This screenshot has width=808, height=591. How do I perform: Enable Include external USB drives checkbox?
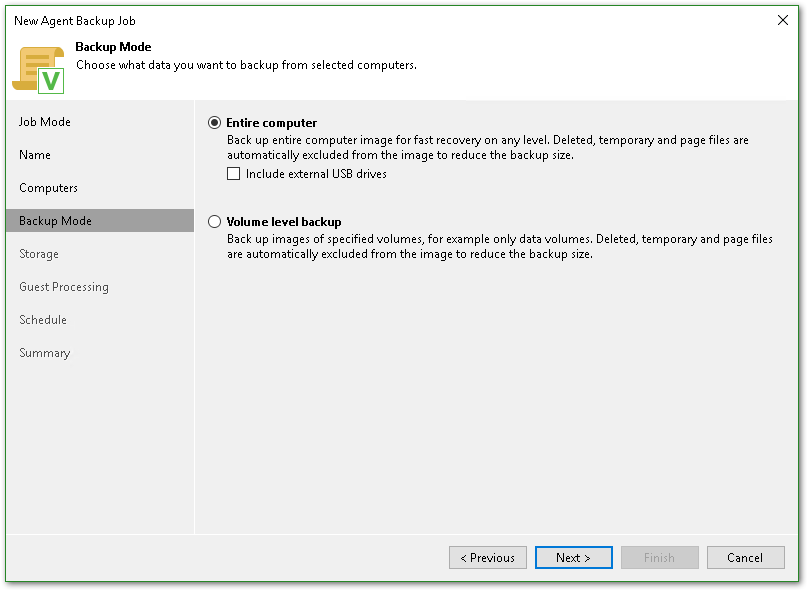pyautogui.click(x=234, y=174)
